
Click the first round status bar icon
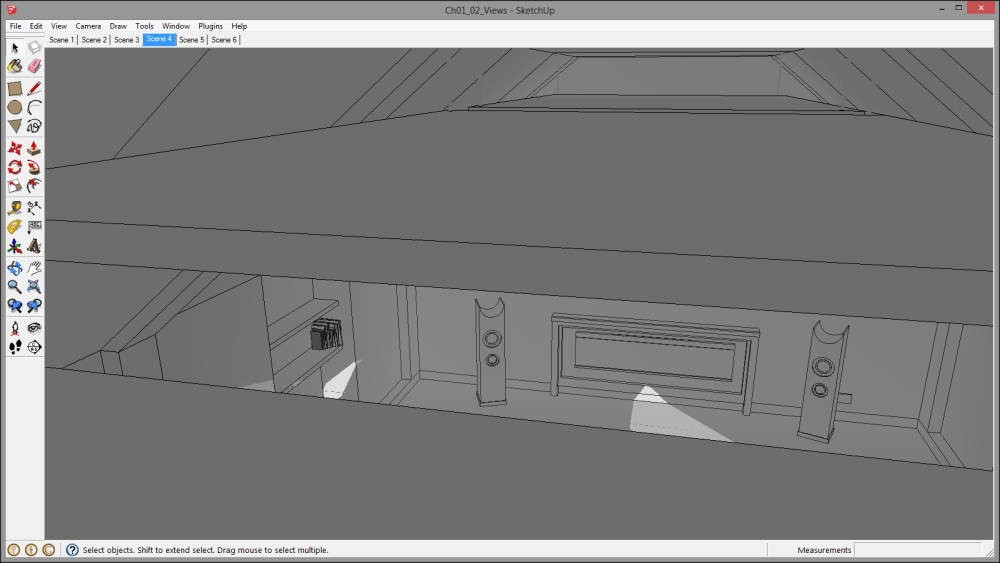click(x=13, y=550)
